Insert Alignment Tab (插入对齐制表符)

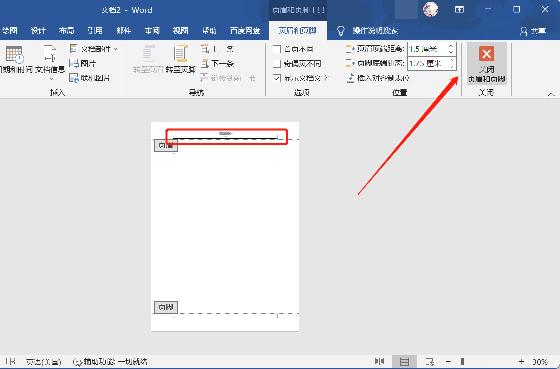[x=378, y=78]
